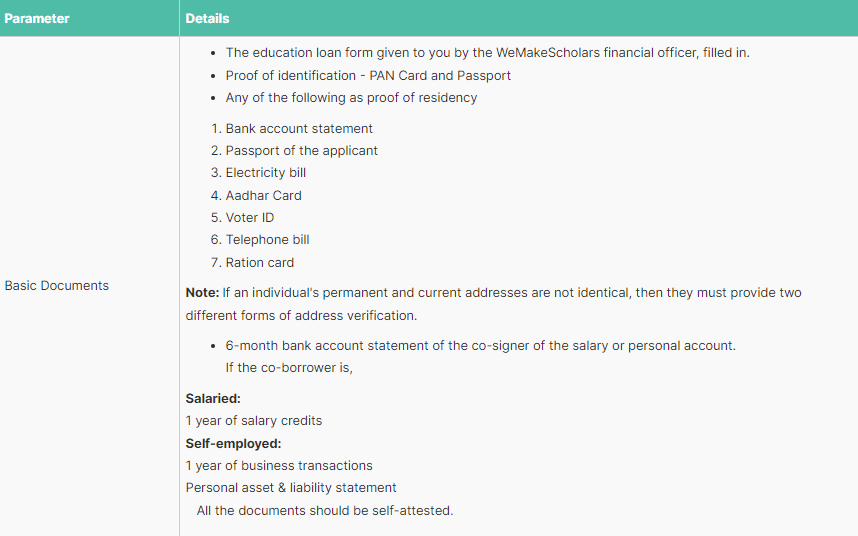Click the 6-month bank account statement bullet
The height and width of the screenshot is (536, 858).
click(x=480, y=345)
